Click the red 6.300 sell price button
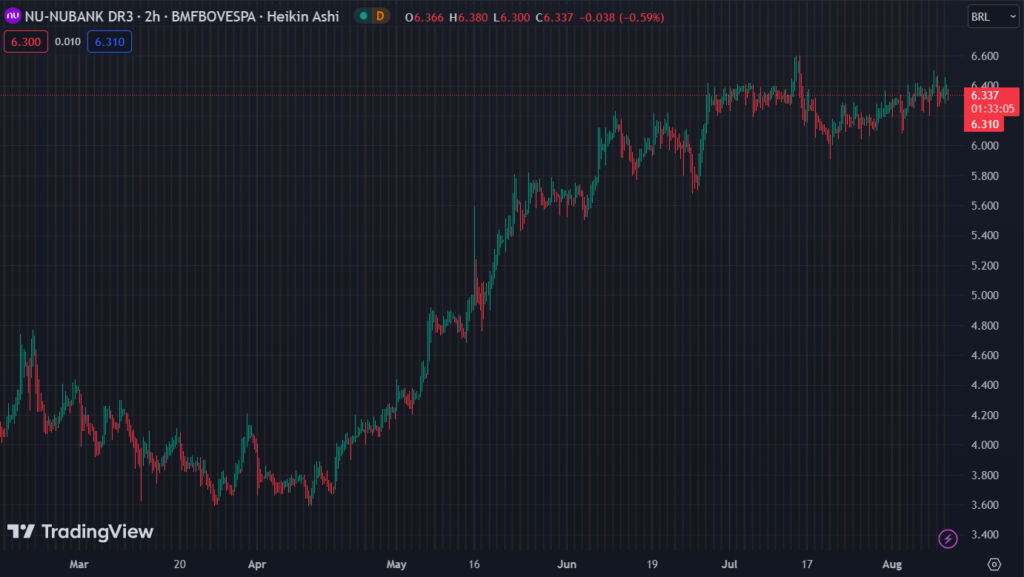Screen dimensions: 1024x577 coord(26,42)
